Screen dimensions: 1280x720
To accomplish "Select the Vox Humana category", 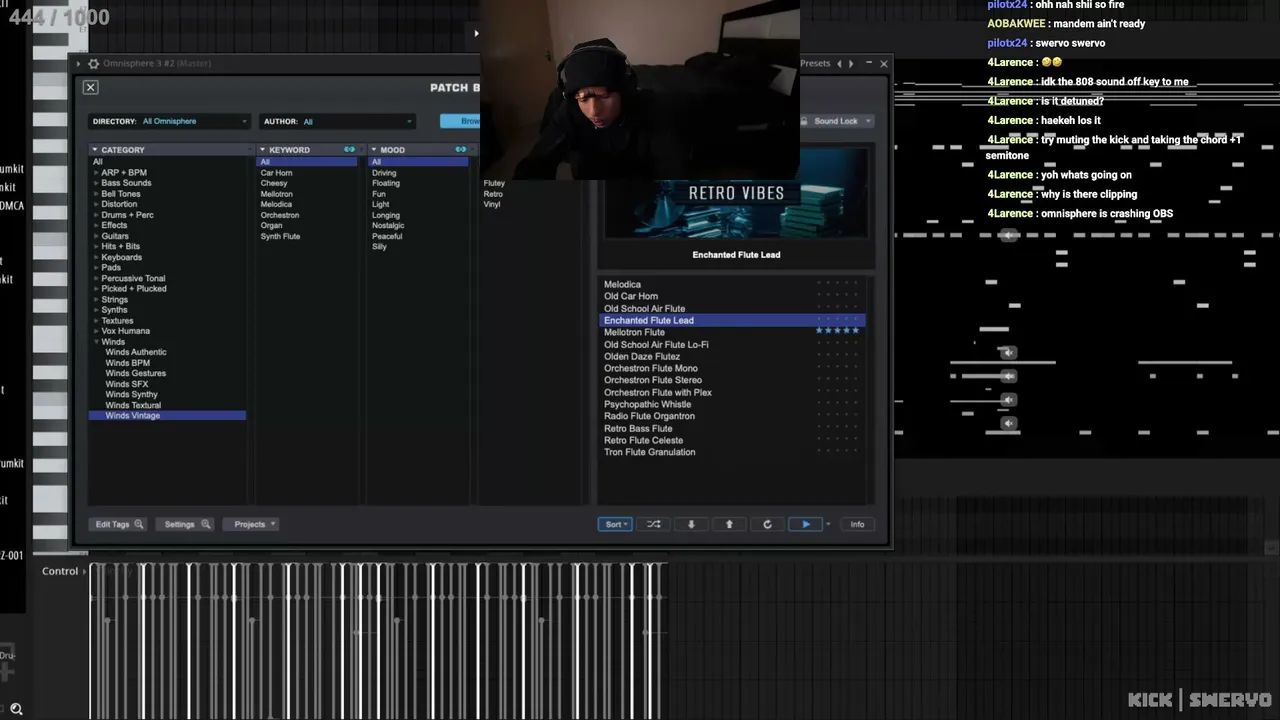I will [x=125, y=331].
